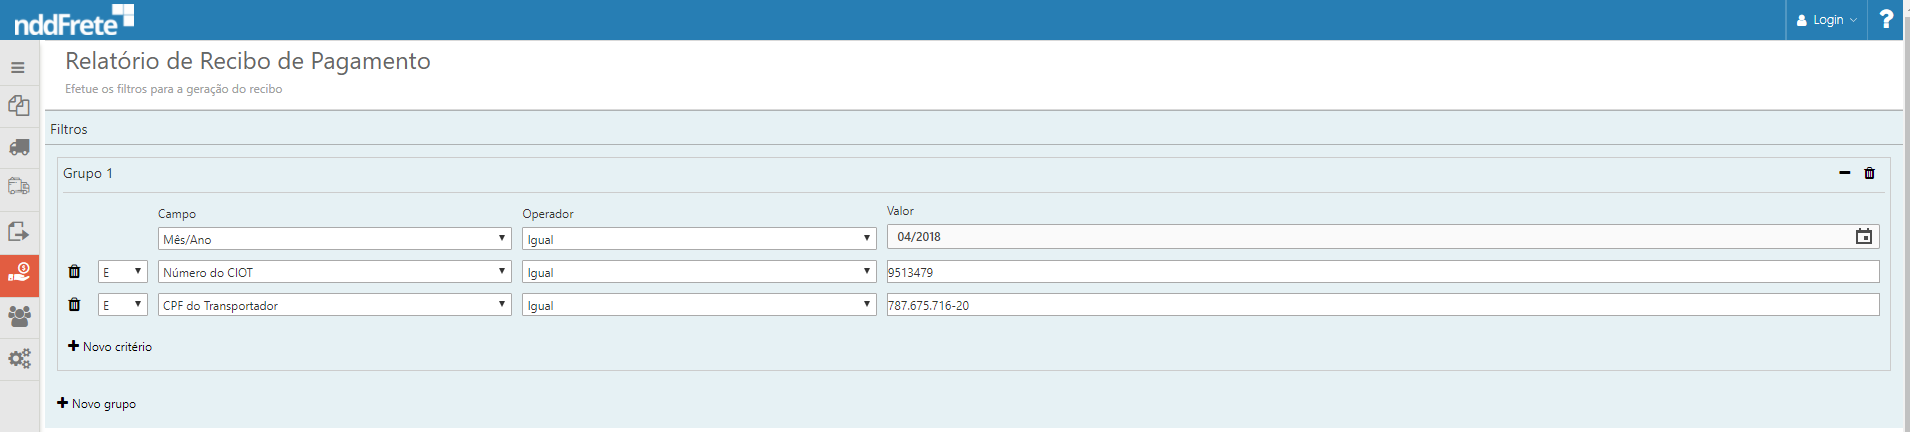This screenshot has width=1920, height=432.
Task: Collapse Grupo 1 with the minus icon
Action: [1845, 173]
